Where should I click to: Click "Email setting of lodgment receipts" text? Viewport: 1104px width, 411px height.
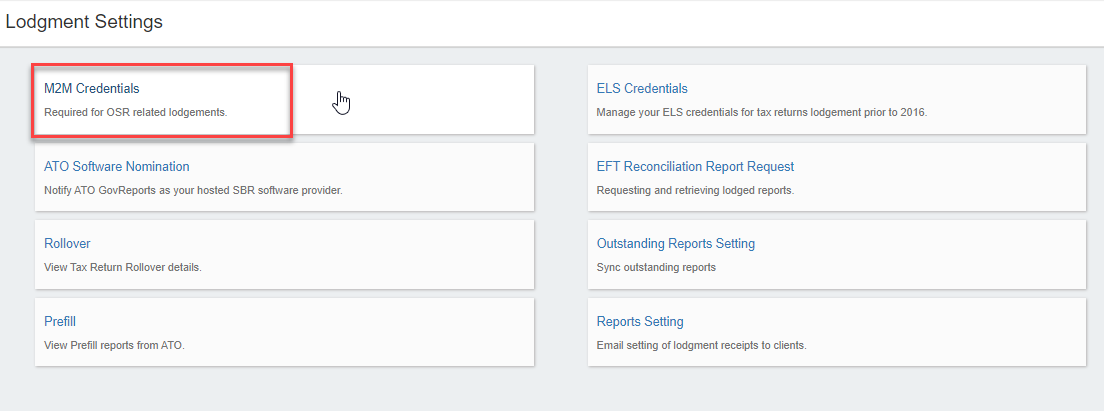700,345
